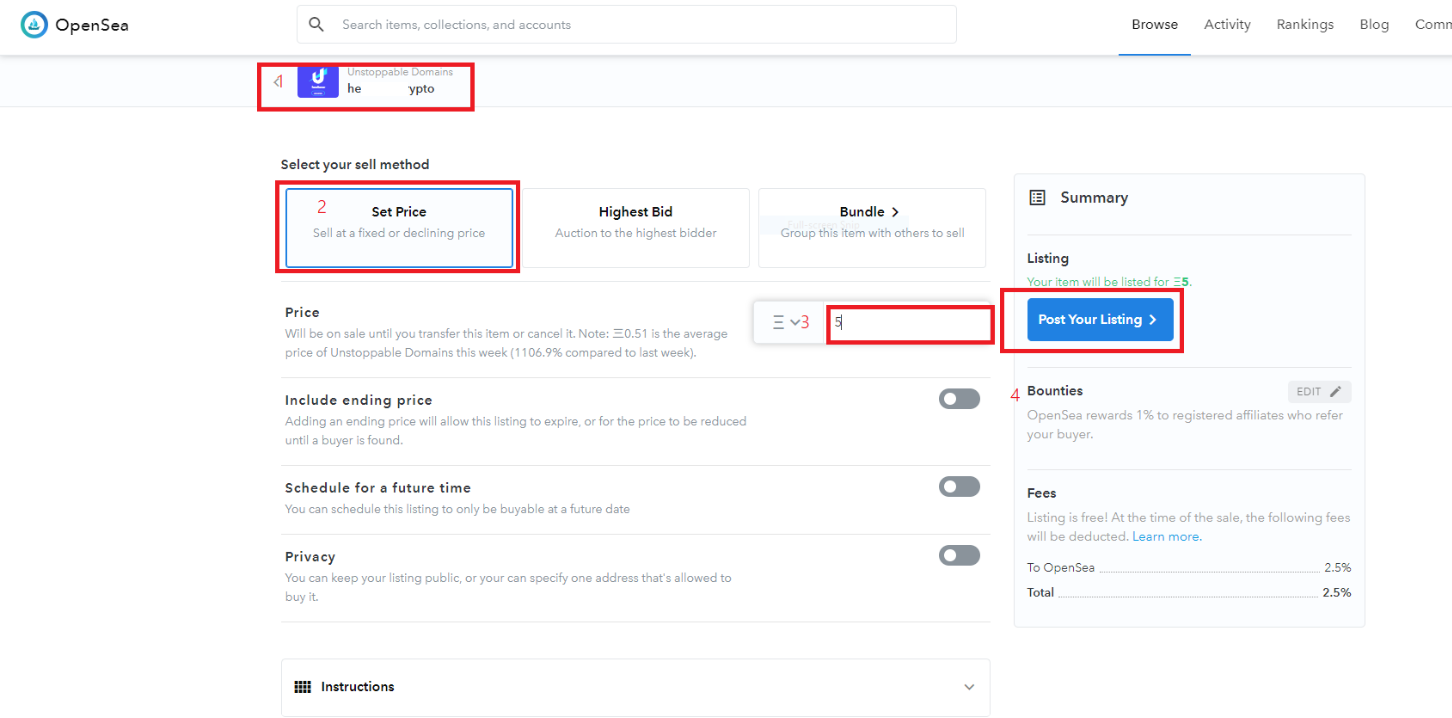
Task: Turn on Schedule for a future time
Action: [x=959, y=487]
